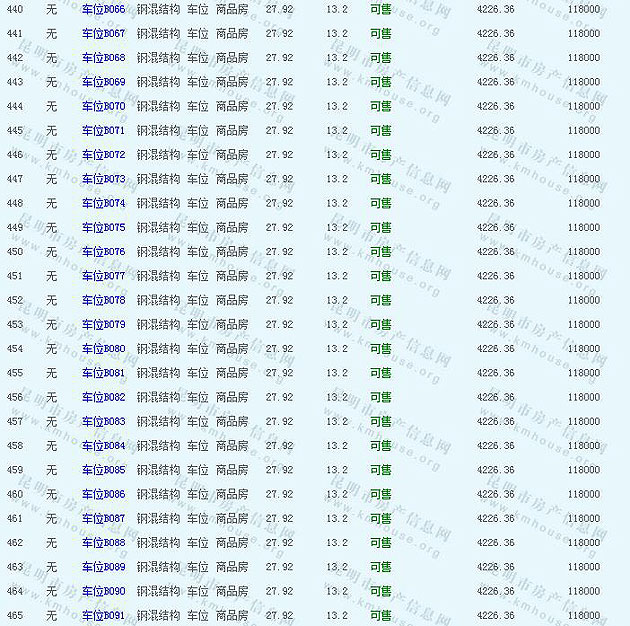Open parking space 车位B070 details

tap(104, 106)
